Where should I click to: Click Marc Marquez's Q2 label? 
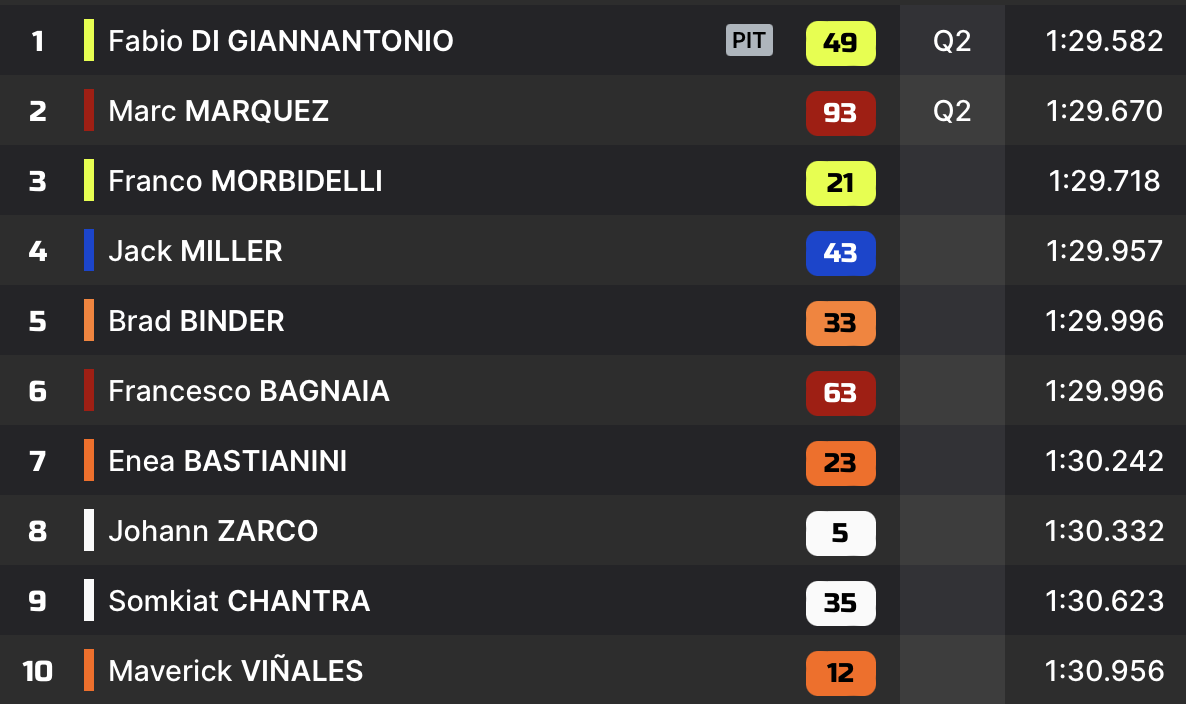[x=951, y=111]
